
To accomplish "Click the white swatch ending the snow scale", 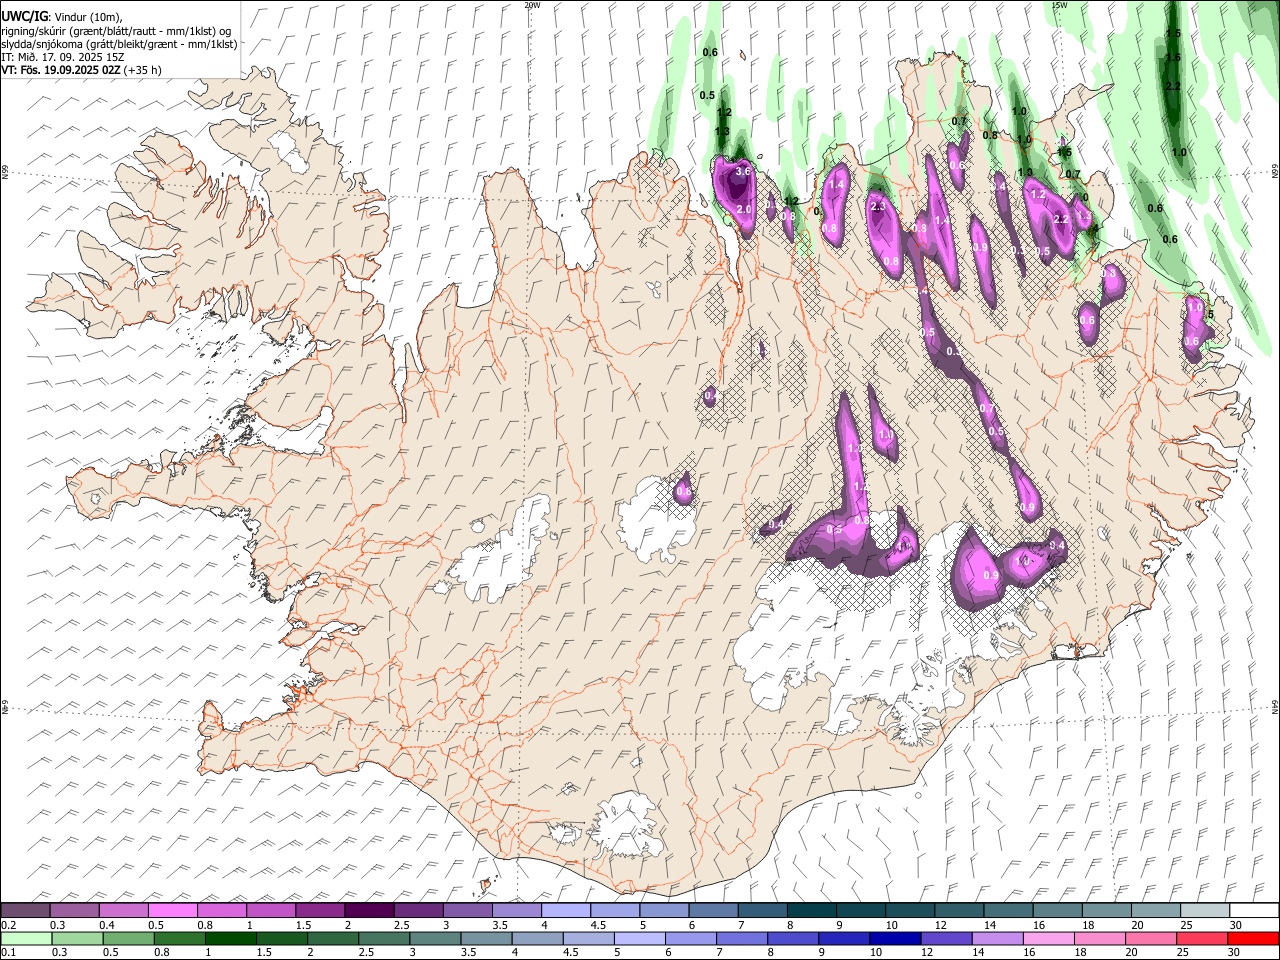I will point(1252,910).
